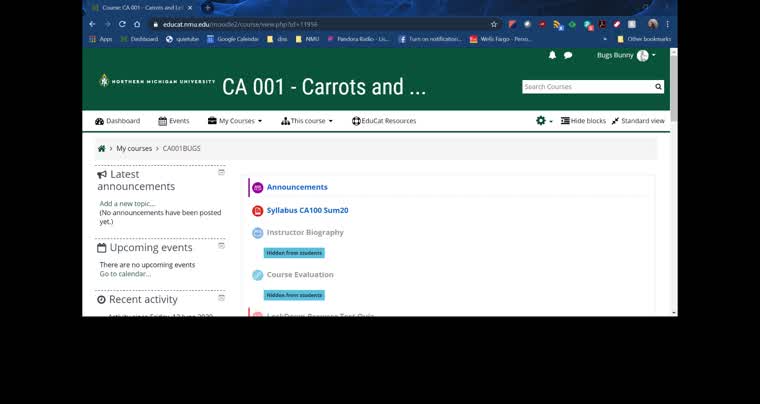This screenshot has height=404, width=760.
Task: Click the Syllabus PDF file icon
Action: tap(257, 210)
